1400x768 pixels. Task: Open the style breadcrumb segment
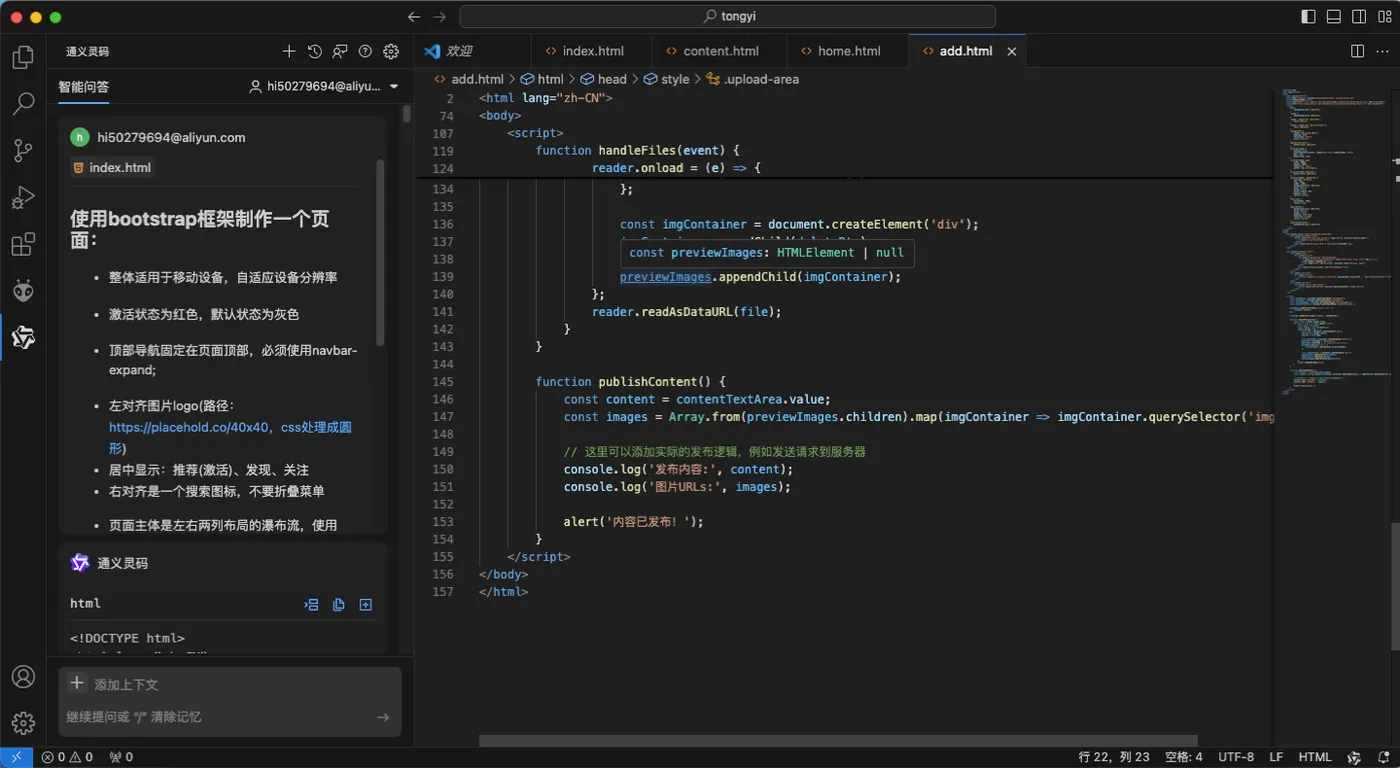[x=666, y=79]
